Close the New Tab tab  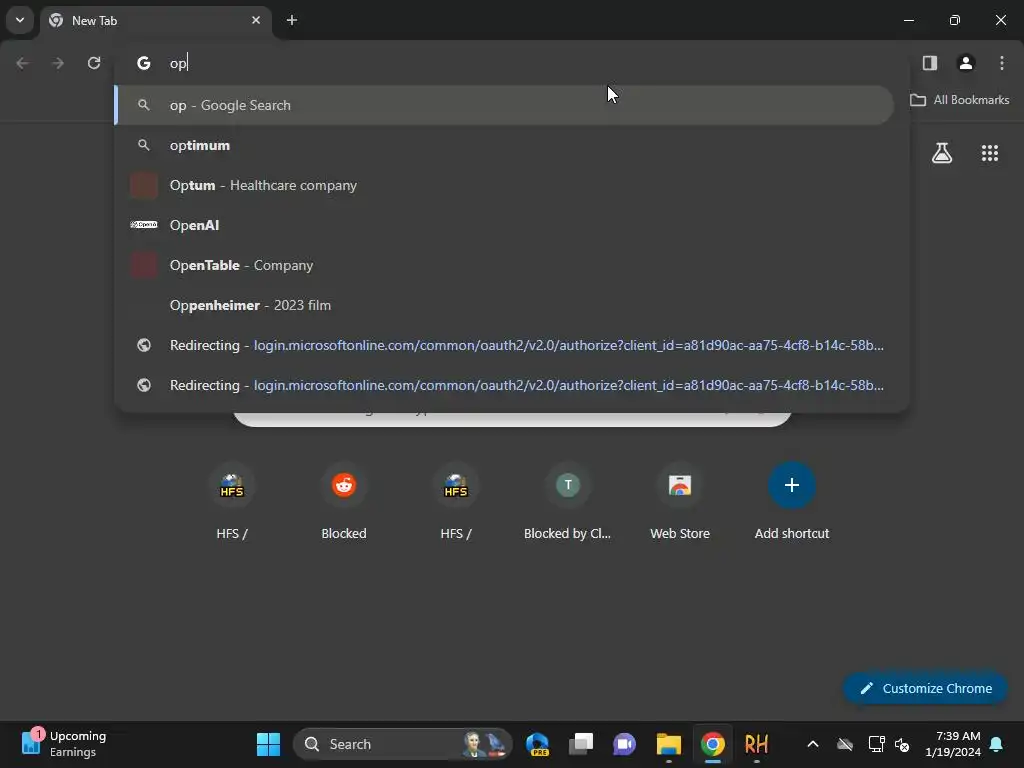[x=256, y=20]
